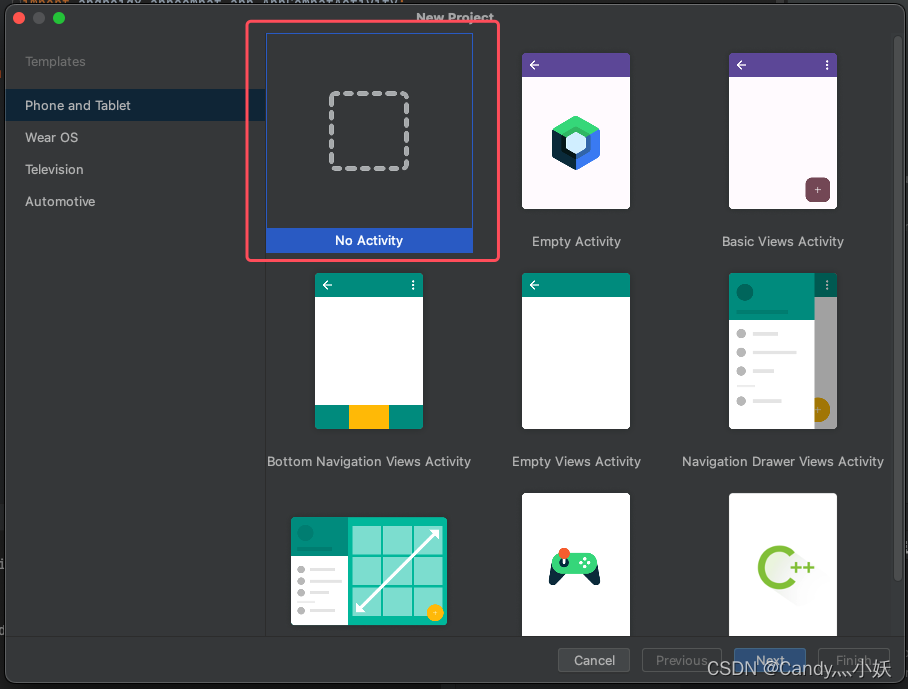Select the Game Activity template with controller icon

576,565
